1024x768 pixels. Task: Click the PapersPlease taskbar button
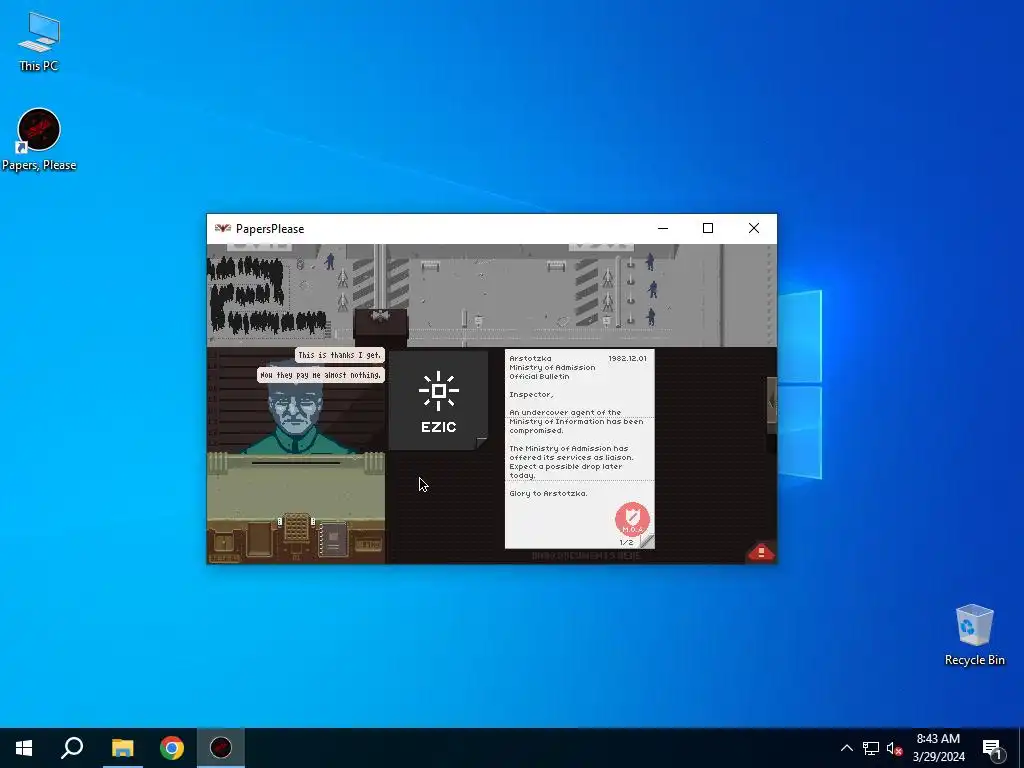(x=221, y=748)
